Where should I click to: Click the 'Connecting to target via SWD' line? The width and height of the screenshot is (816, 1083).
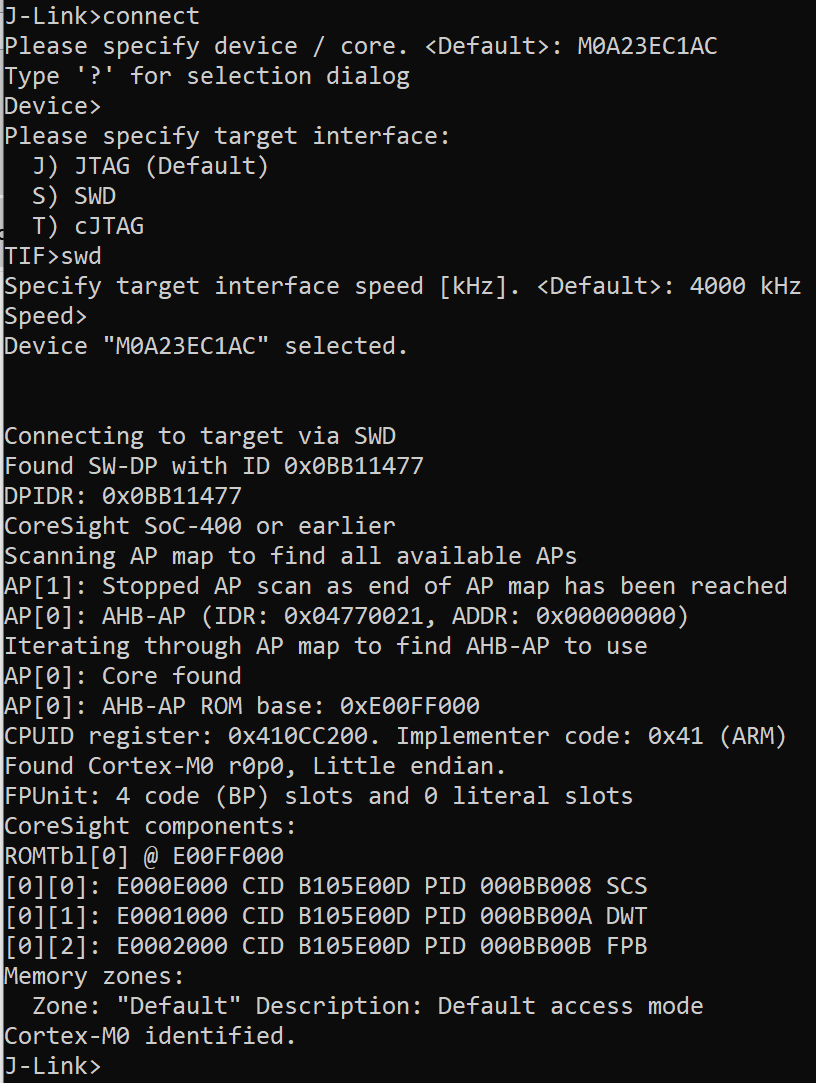(200, 436)
